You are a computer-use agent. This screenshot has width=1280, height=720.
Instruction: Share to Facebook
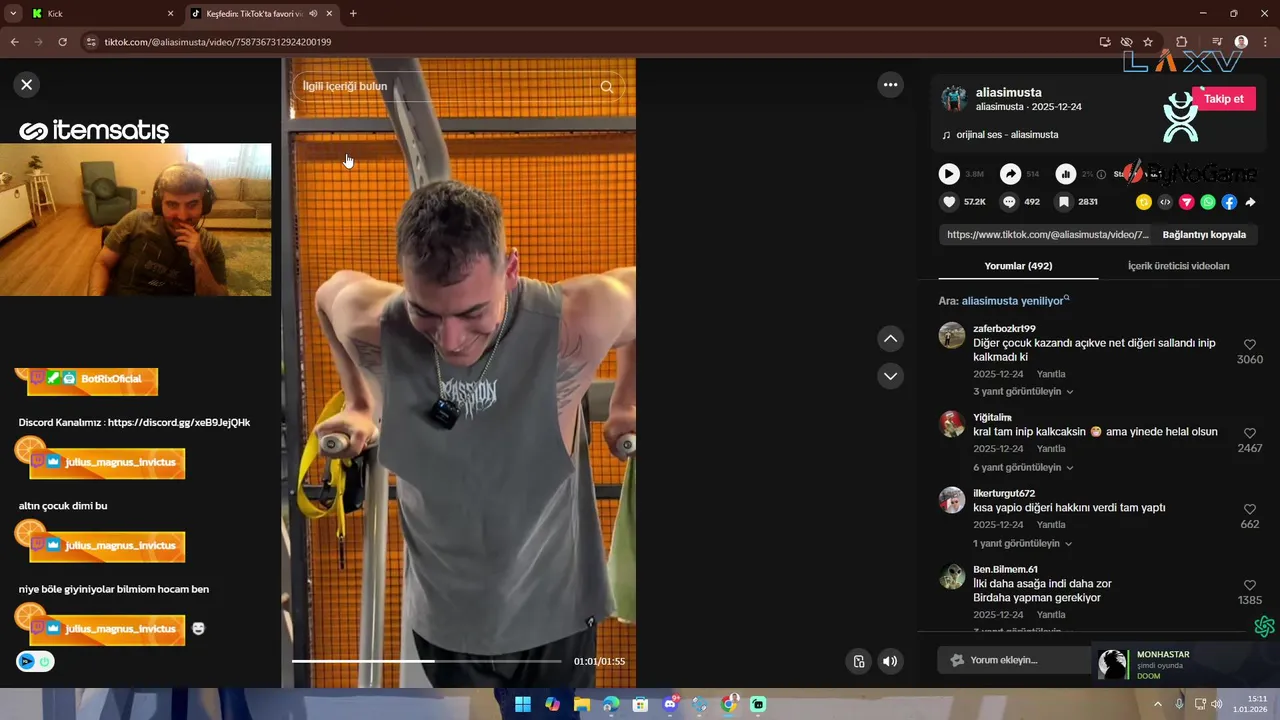(x=1229, y=202)
